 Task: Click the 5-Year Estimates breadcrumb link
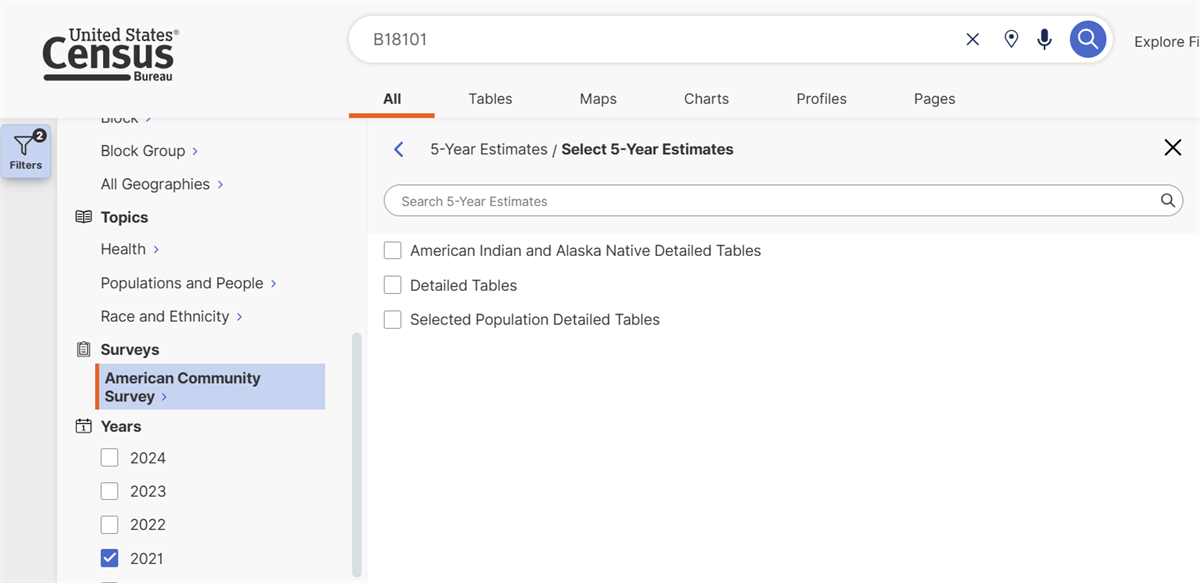click(488, 149)
